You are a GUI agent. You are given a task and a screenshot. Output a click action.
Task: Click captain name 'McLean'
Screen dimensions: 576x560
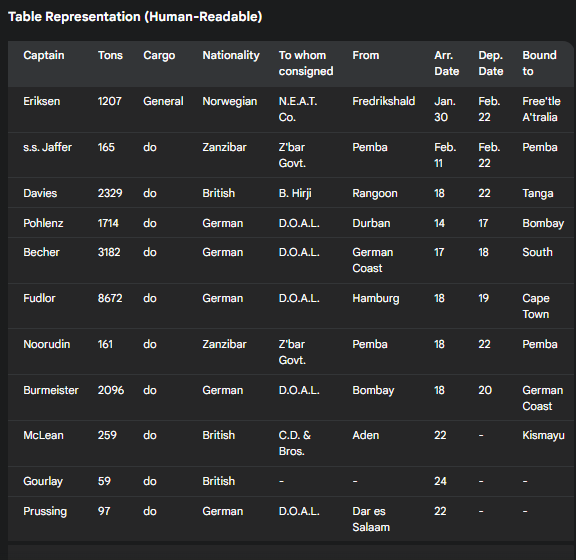[43, 435]
